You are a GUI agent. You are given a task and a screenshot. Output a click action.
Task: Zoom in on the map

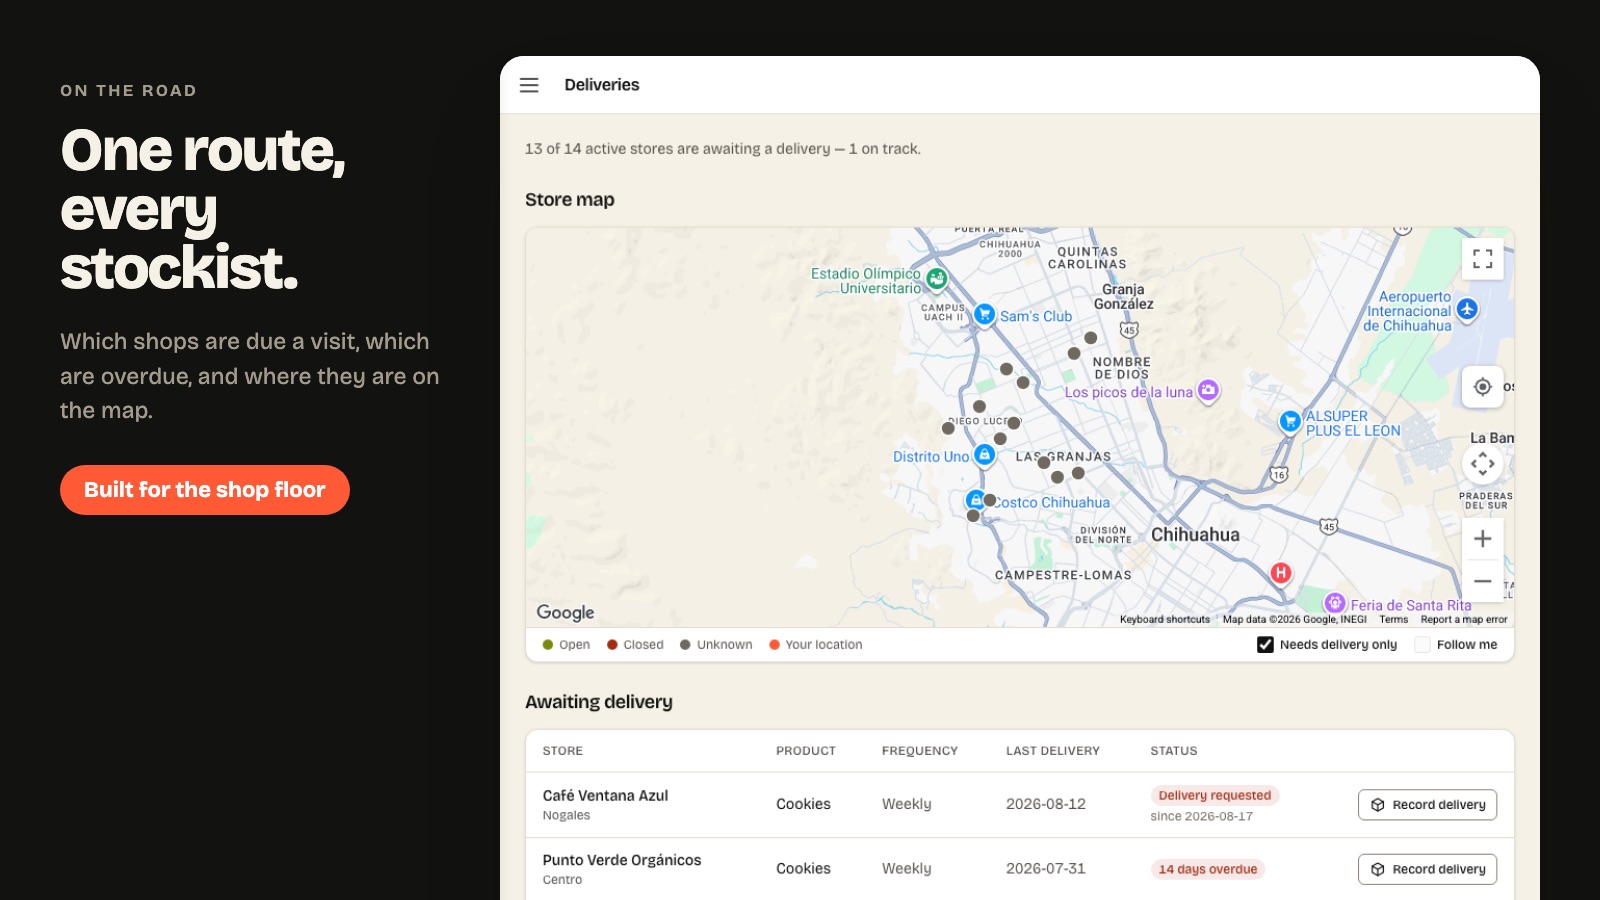click(1482, 539)
